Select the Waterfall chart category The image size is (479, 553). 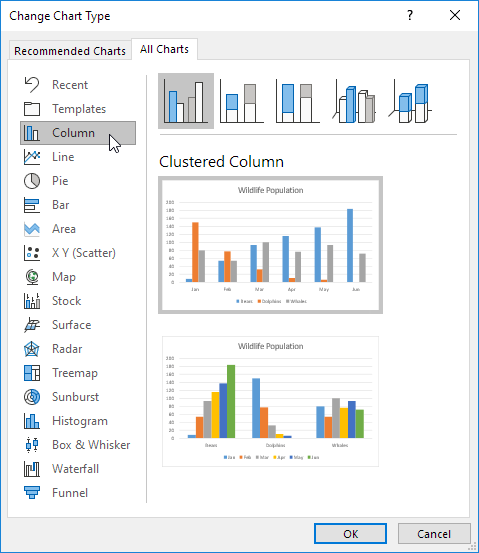click(78, 469)
